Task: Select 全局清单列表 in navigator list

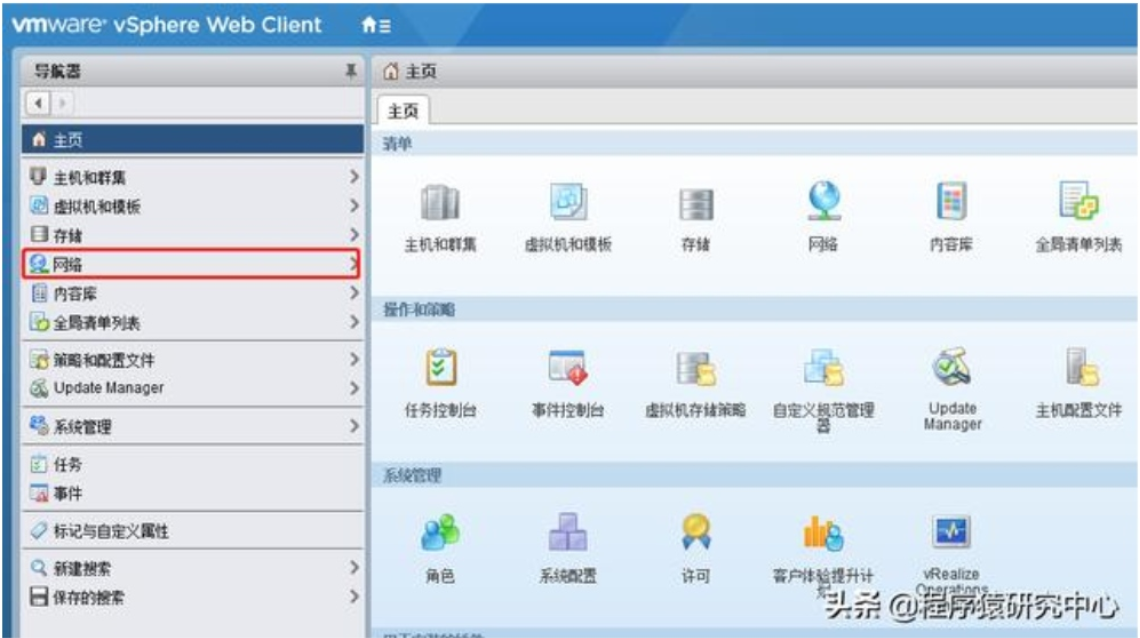Action: coord(193,322)
